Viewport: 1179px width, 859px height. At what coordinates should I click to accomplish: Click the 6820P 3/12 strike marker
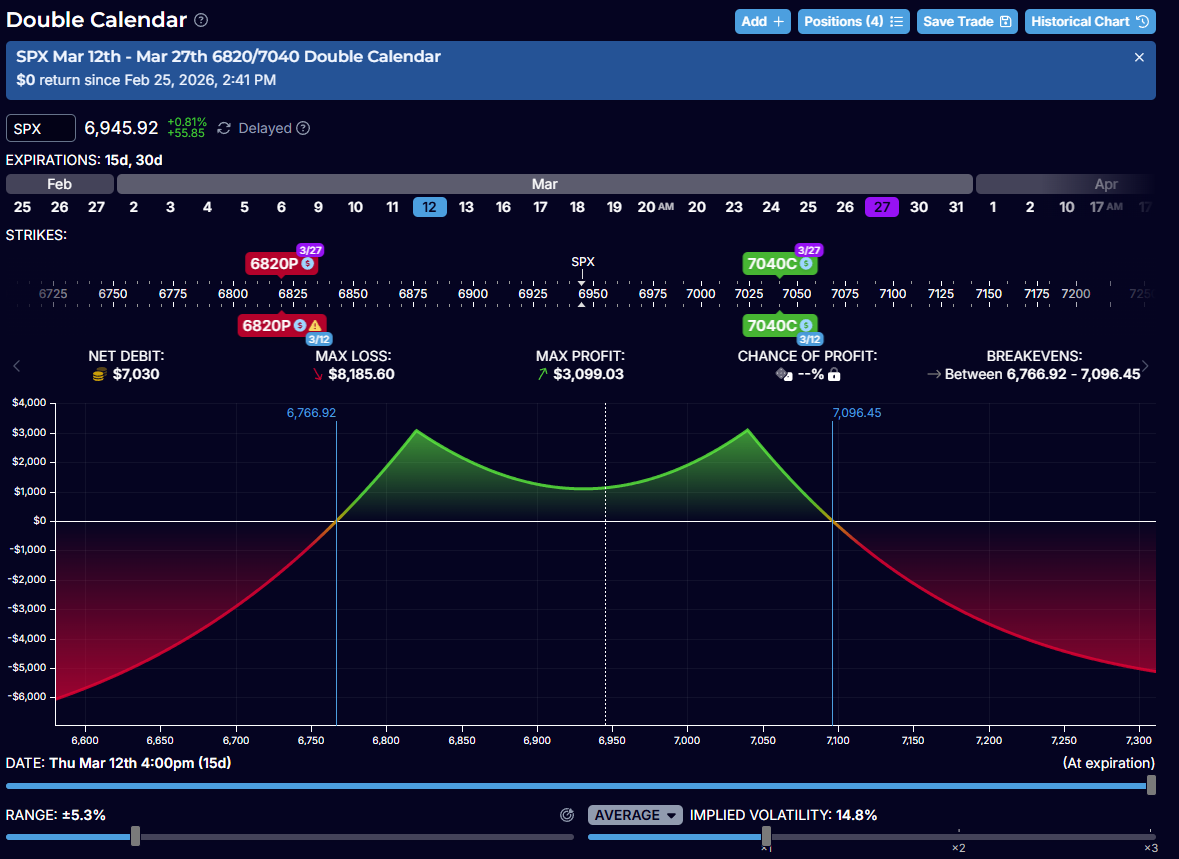point(282,326)
